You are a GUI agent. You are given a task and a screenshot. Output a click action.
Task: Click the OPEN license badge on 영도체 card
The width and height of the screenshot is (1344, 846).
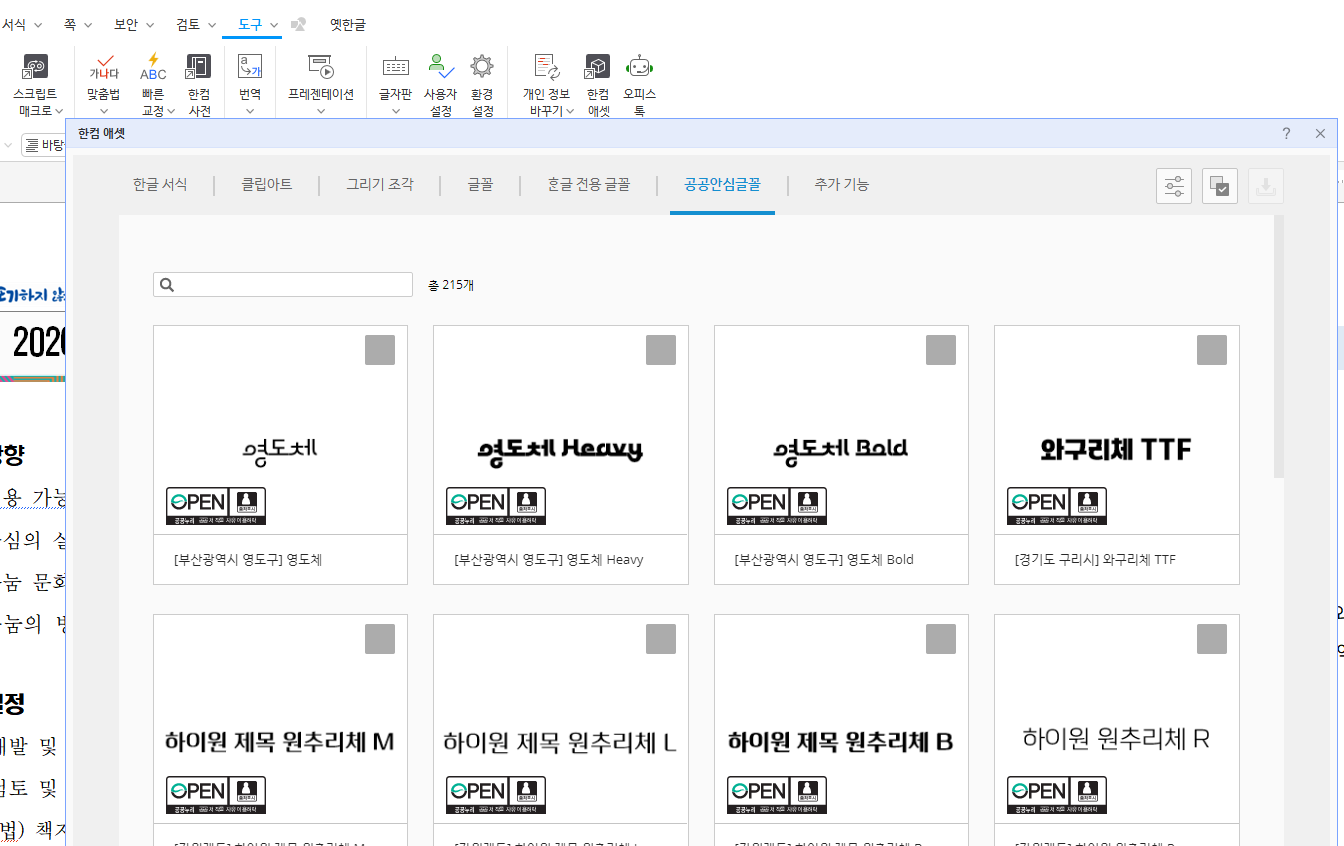tap(216, 506)
